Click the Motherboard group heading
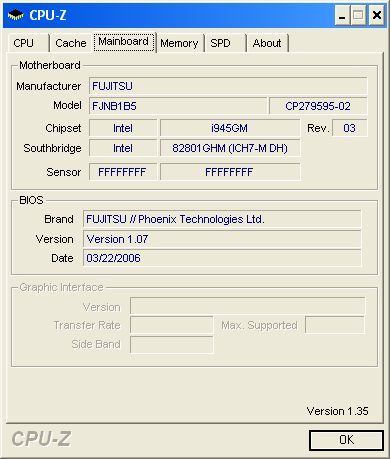 click(50, 65)
